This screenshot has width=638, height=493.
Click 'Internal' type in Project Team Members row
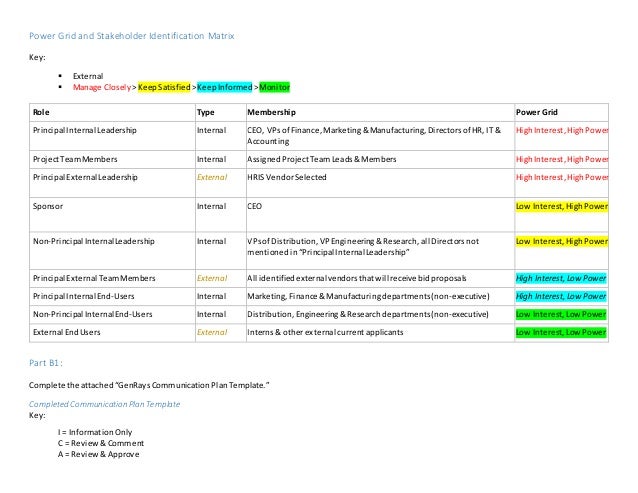(212, 159)
